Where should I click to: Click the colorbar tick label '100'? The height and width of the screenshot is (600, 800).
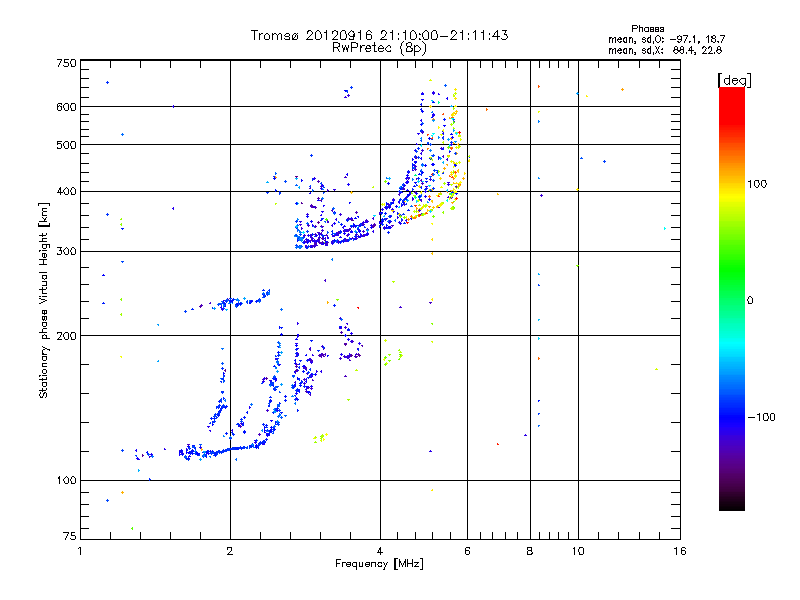click(x=757, y=184)
